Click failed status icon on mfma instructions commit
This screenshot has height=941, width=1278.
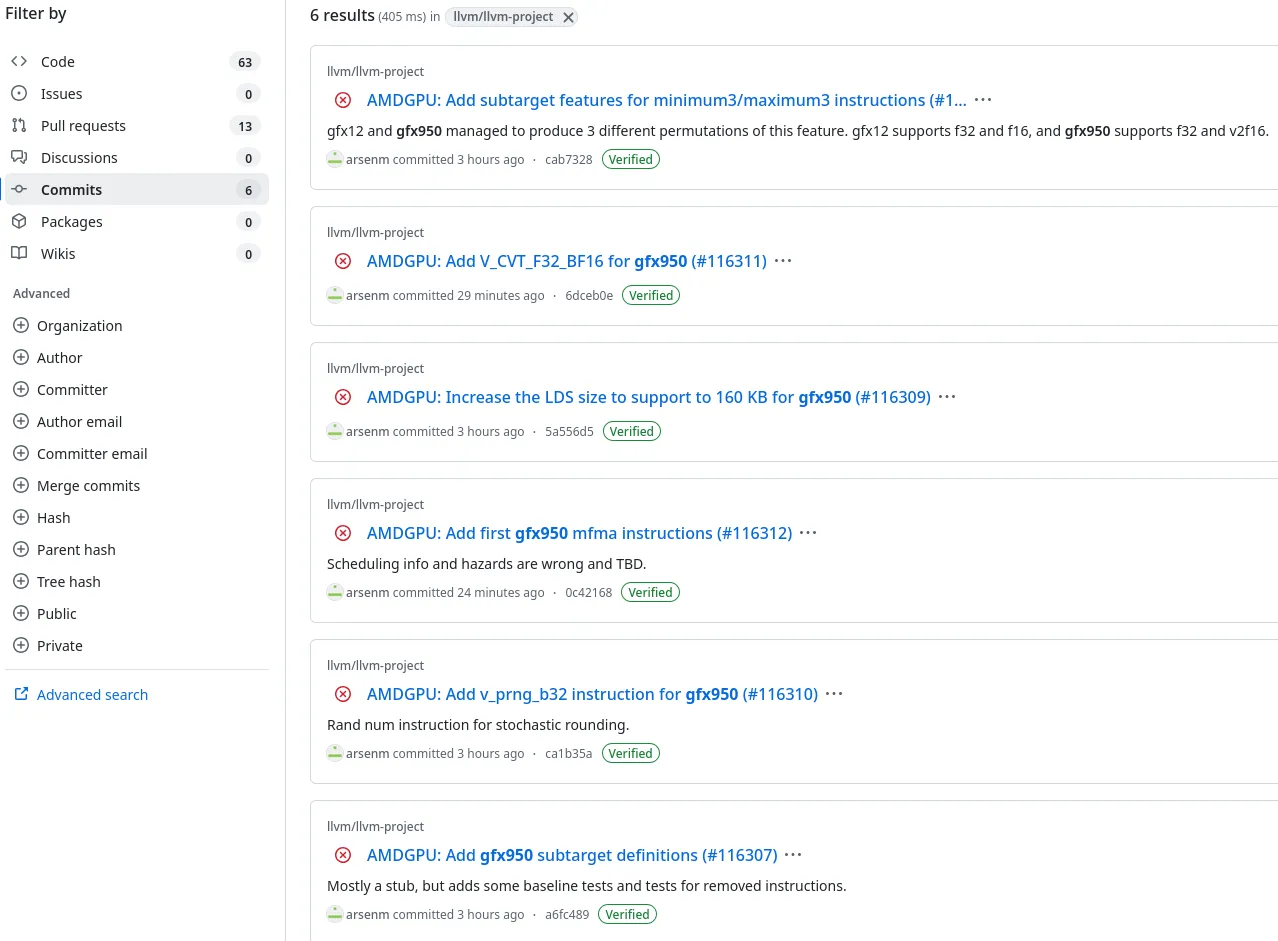click(343, 533)
